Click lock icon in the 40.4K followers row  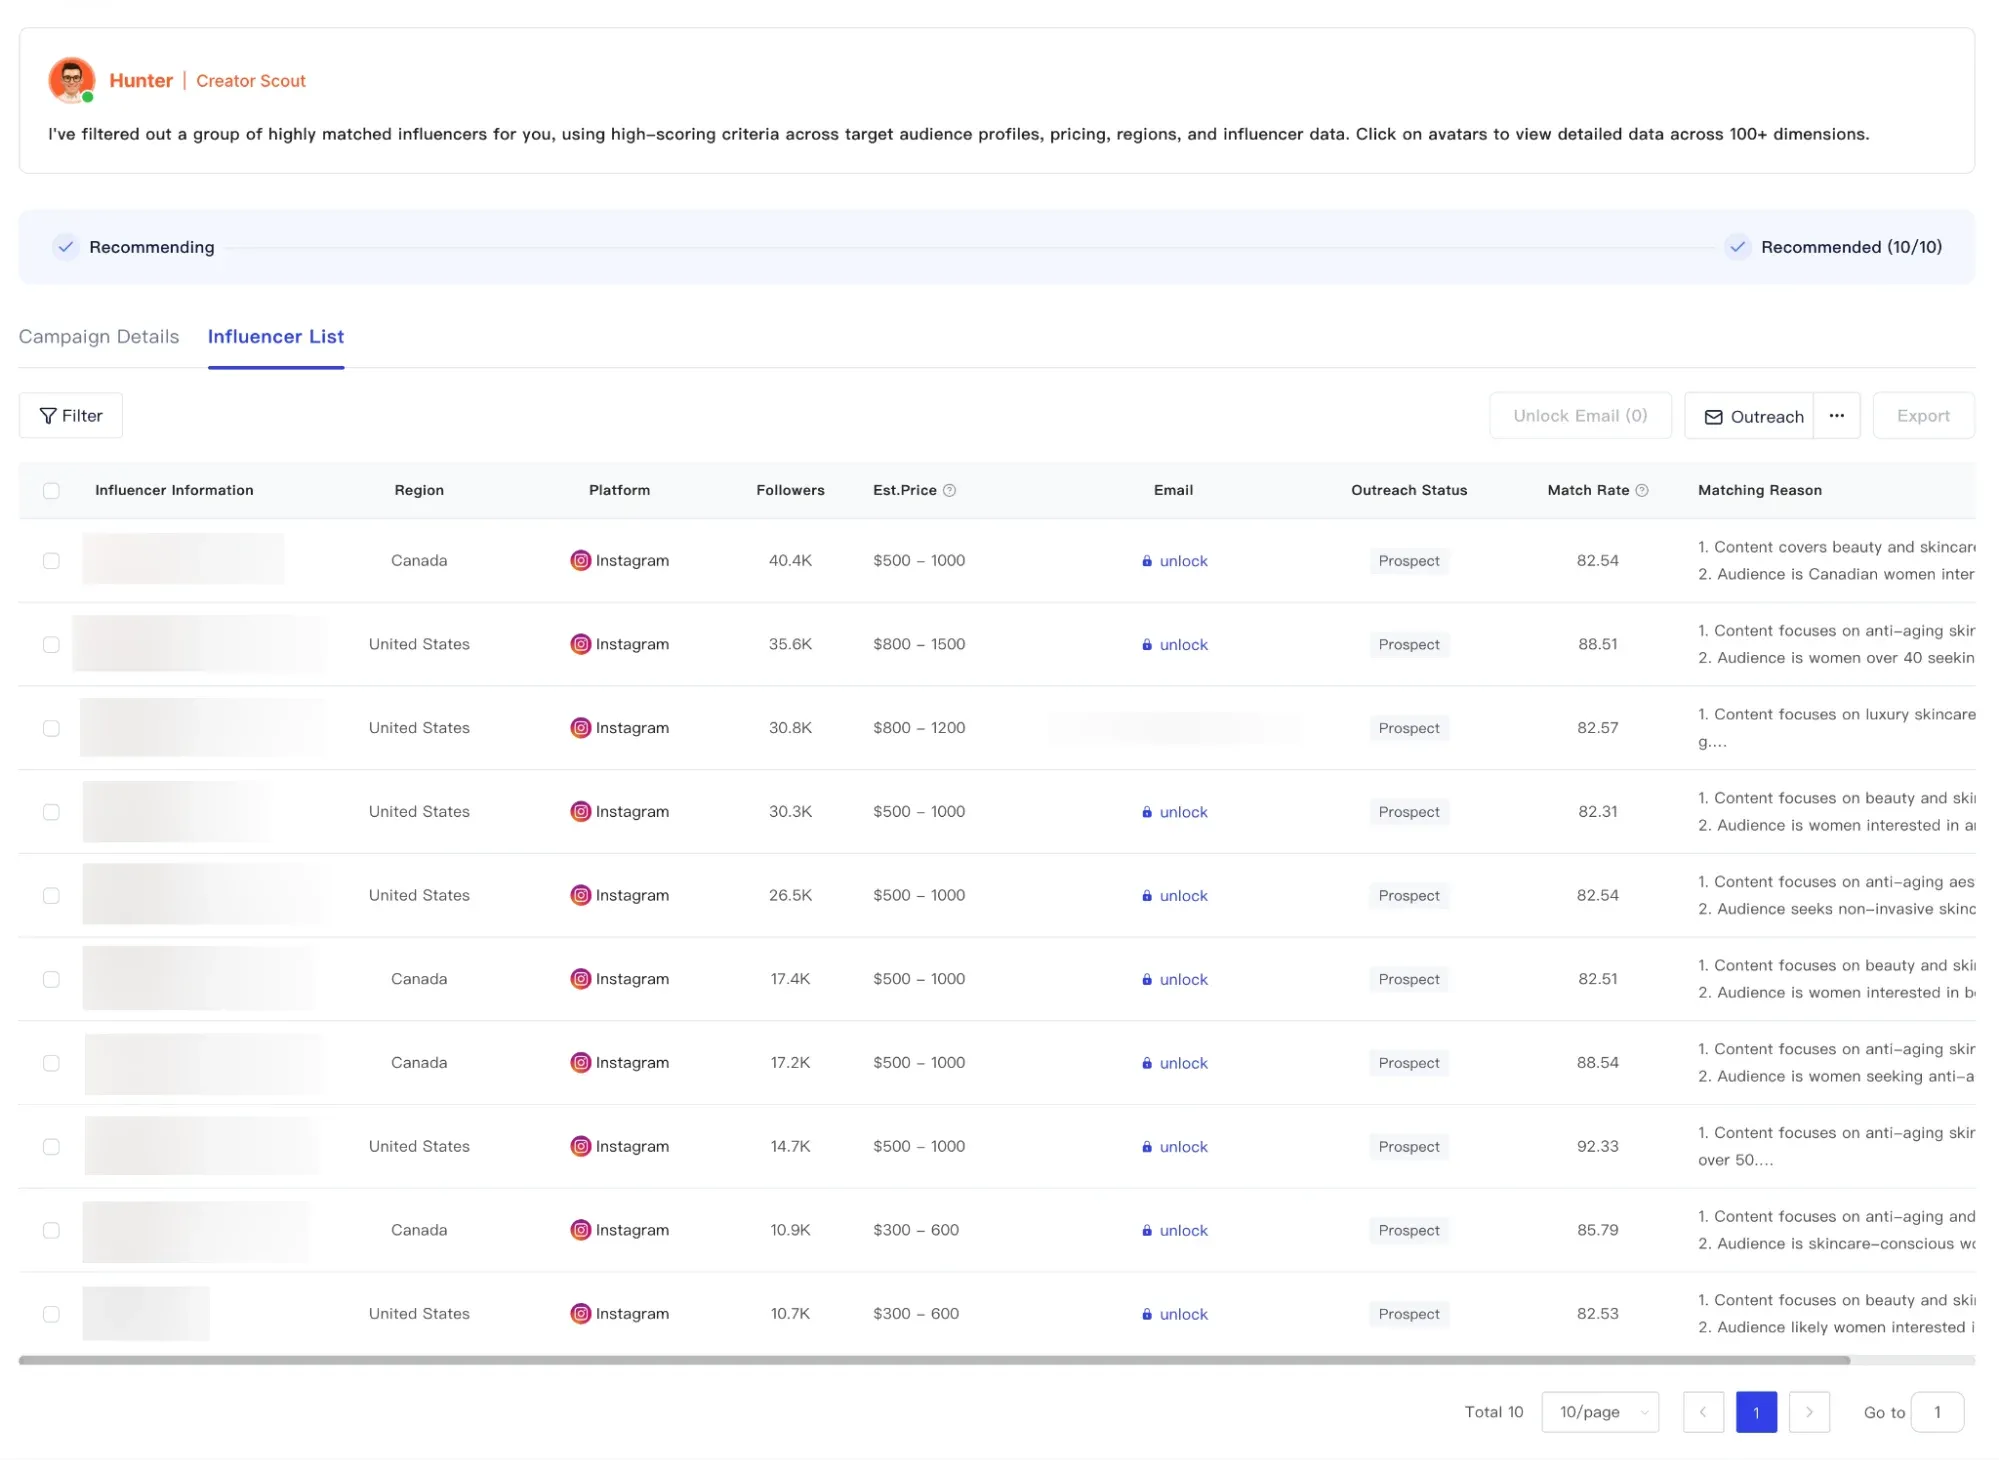[x=1146, y=561]
